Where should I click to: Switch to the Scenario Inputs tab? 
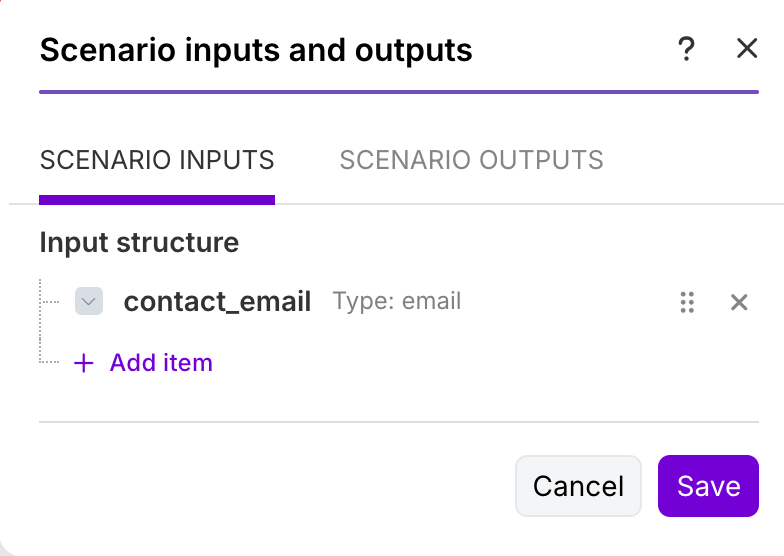(x=157, y=160)
